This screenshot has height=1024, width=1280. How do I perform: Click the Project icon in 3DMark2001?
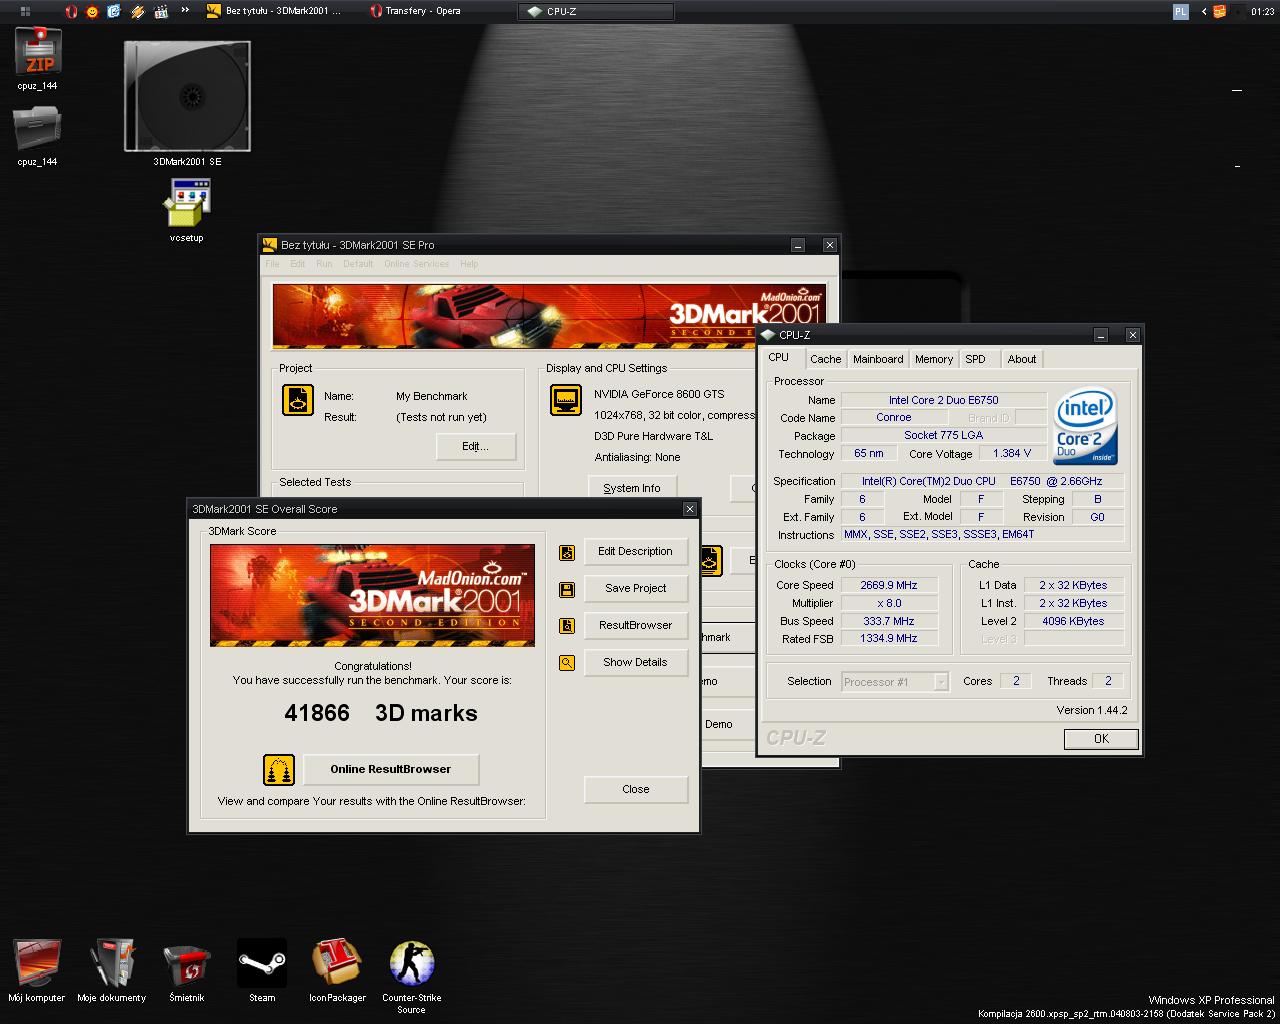(298, 400)
